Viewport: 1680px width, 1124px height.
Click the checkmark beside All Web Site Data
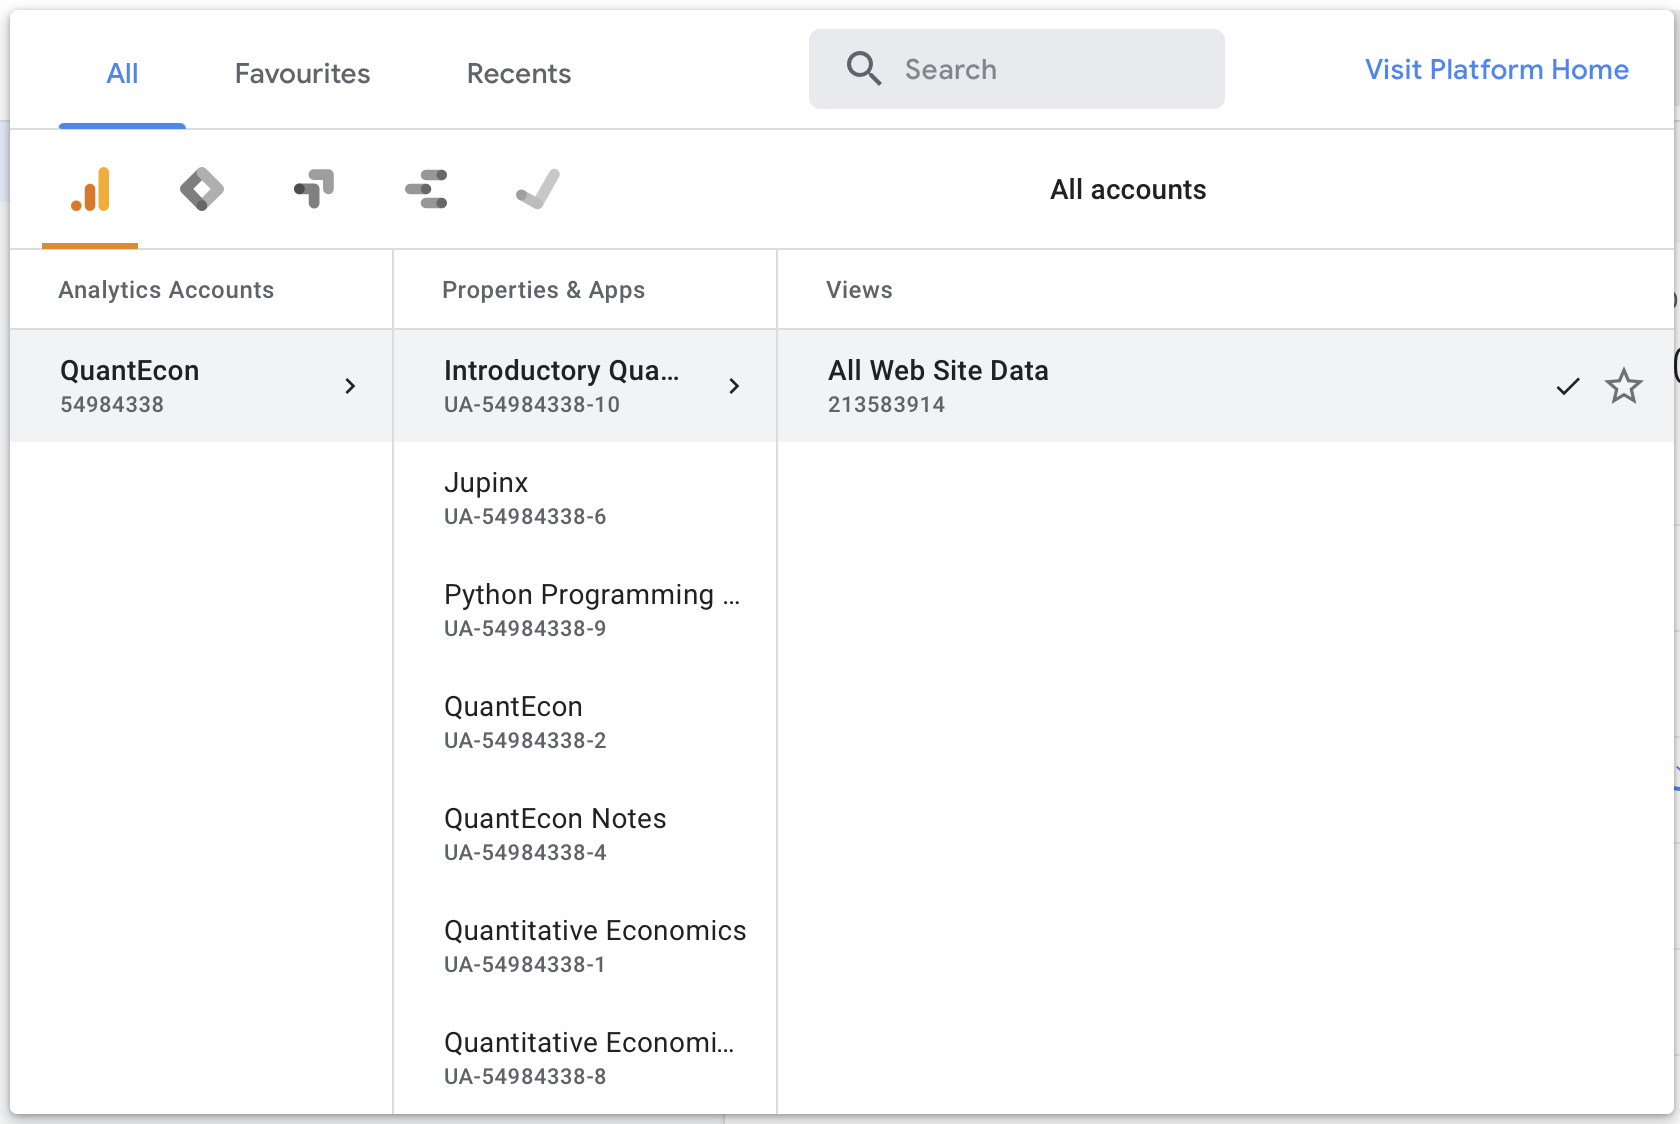(x=1568, y=386)
